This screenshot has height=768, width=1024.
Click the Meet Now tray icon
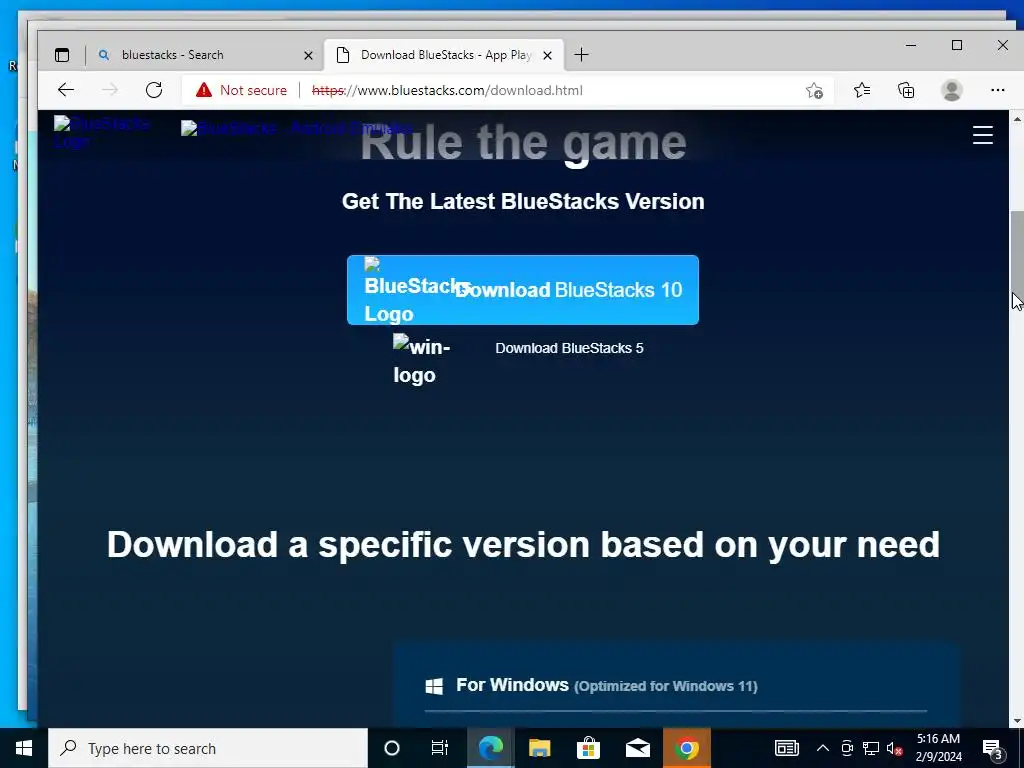[x=847, y=748]
